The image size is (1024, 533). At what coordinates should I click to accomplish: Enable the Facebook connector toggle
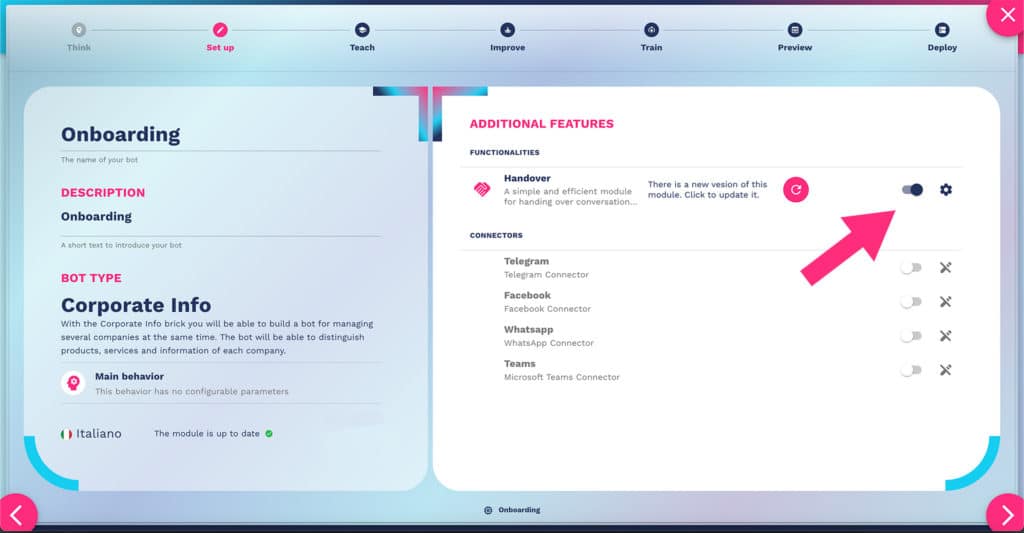[x=910, y=302]
